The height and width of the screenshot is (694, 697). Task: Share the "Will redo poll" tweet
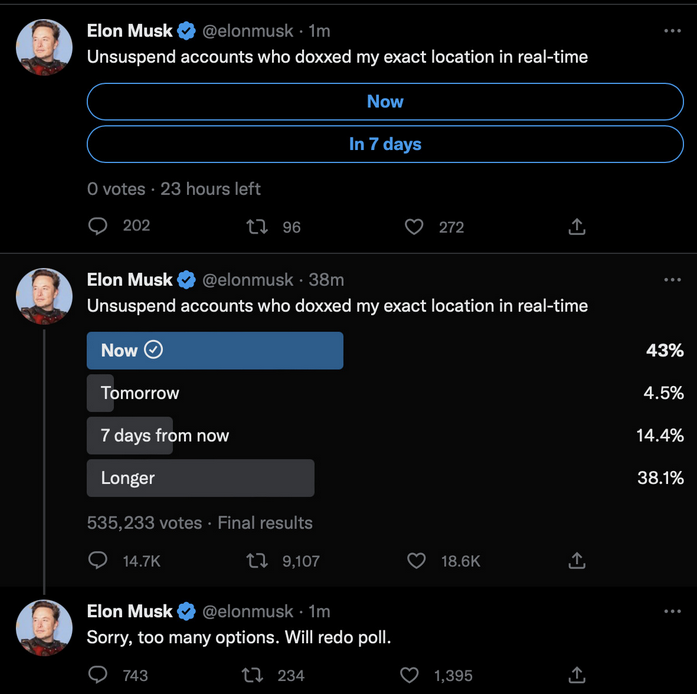click(x=577, y=675)
